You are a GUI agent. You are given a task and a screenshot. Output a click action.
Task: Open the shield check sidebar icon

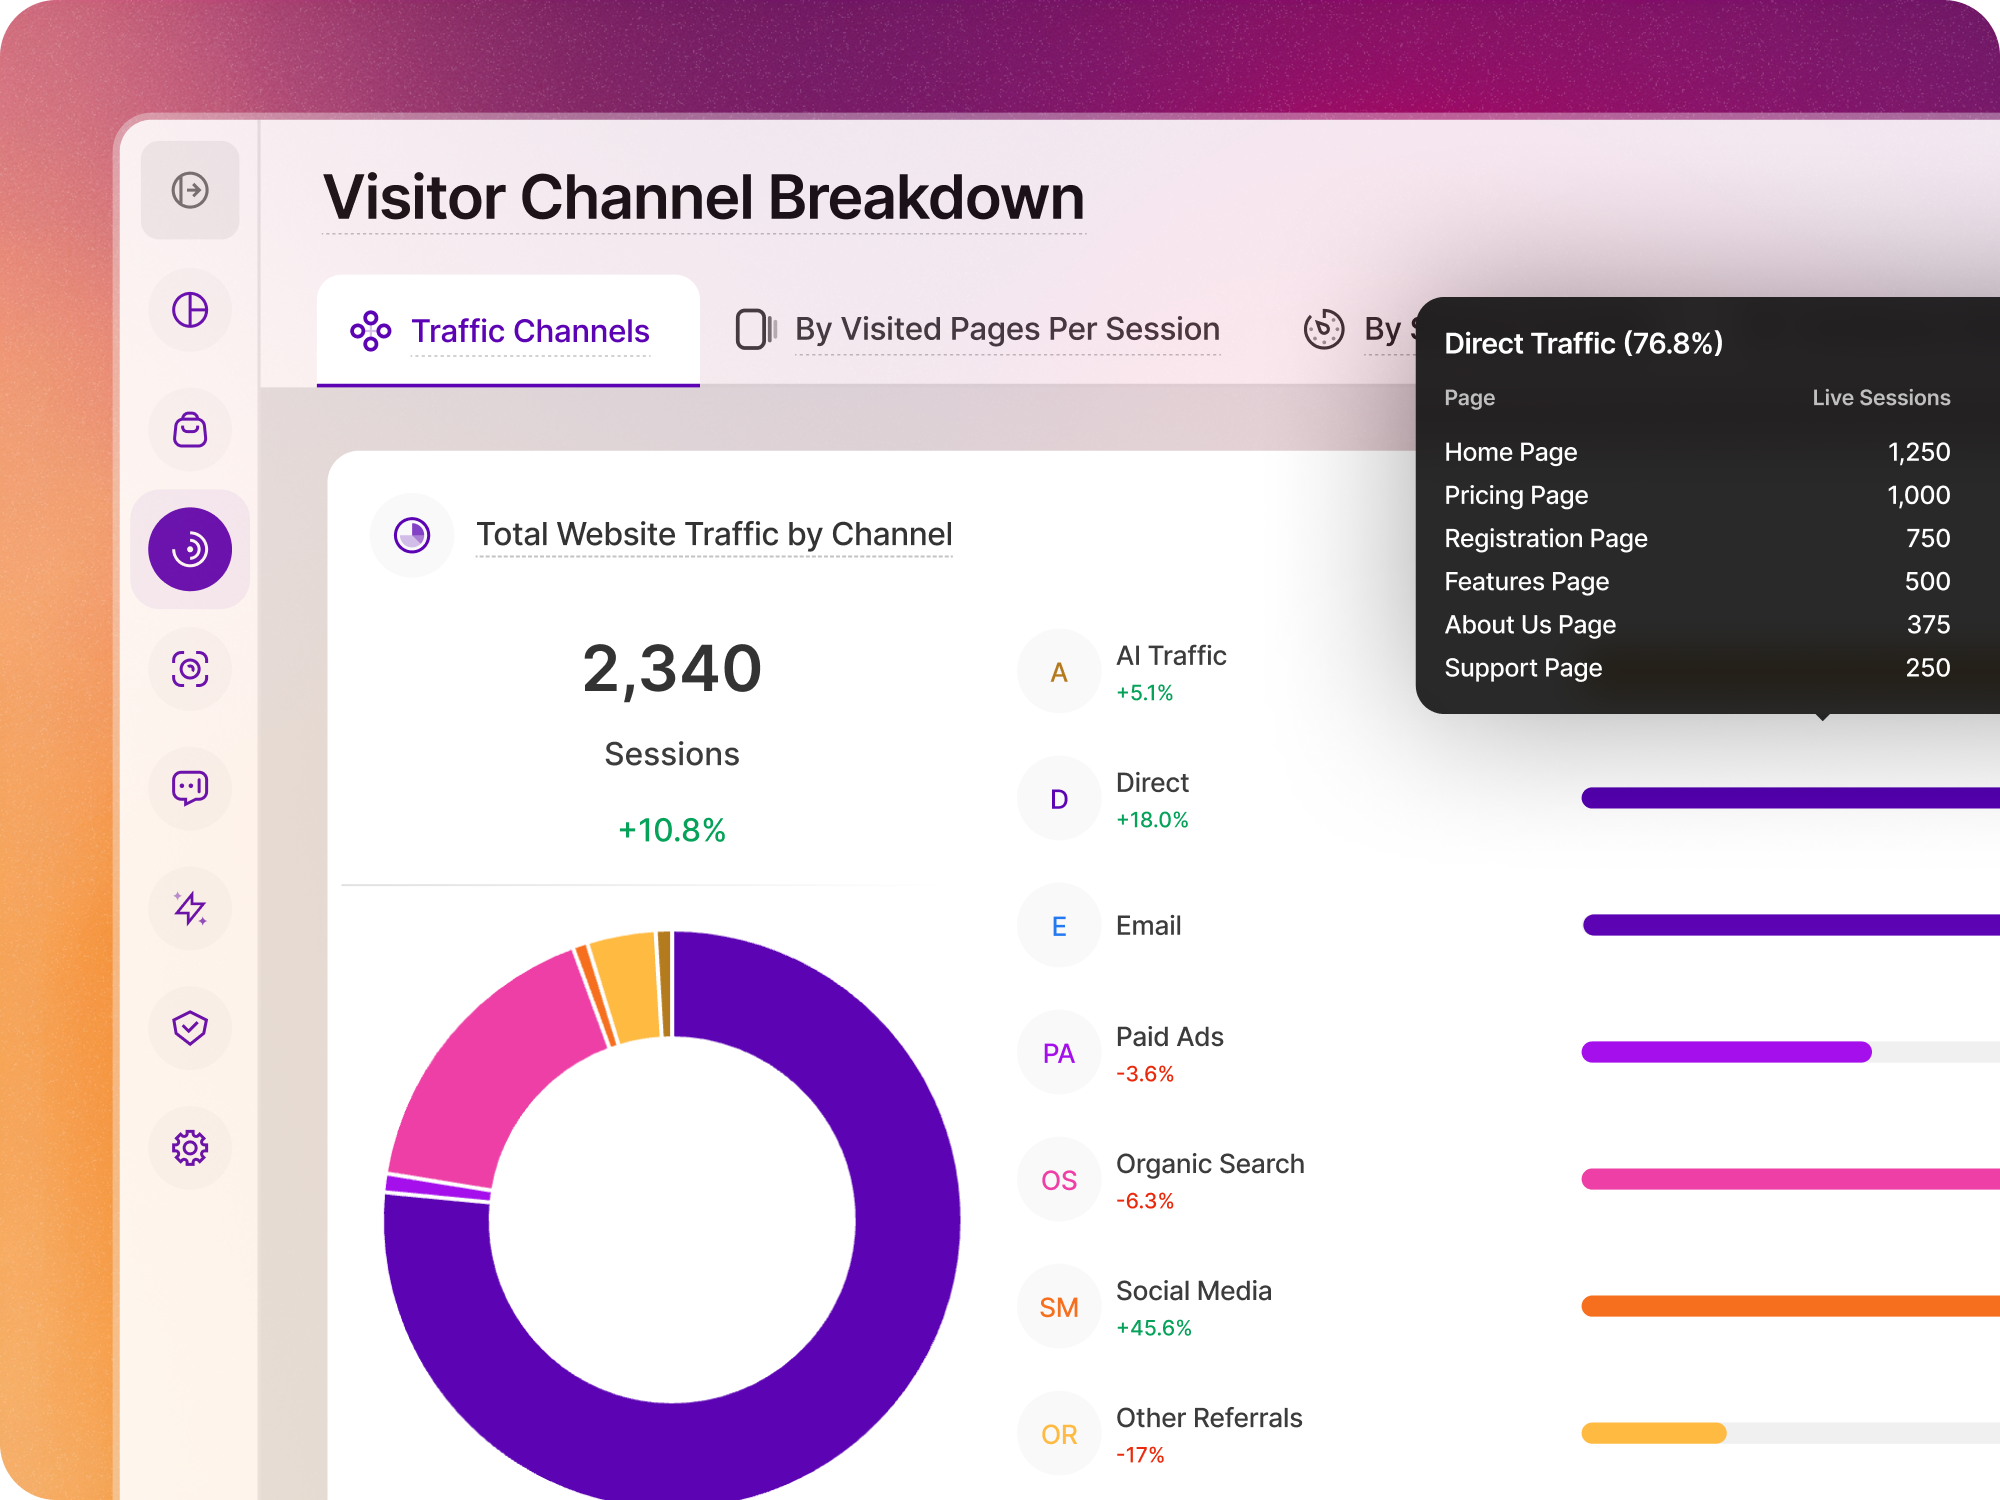(x=190, y=1027)
